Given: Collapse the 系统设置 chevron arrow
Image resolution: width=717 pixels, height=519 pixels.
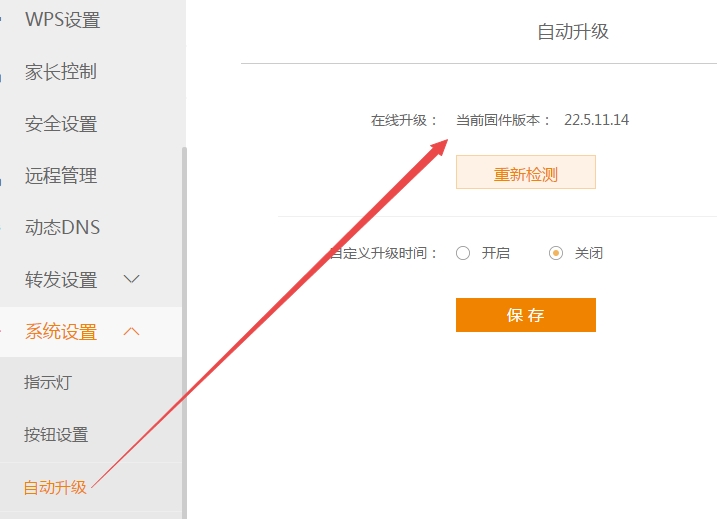Looking at the screenshot, I should click(131, 331).
